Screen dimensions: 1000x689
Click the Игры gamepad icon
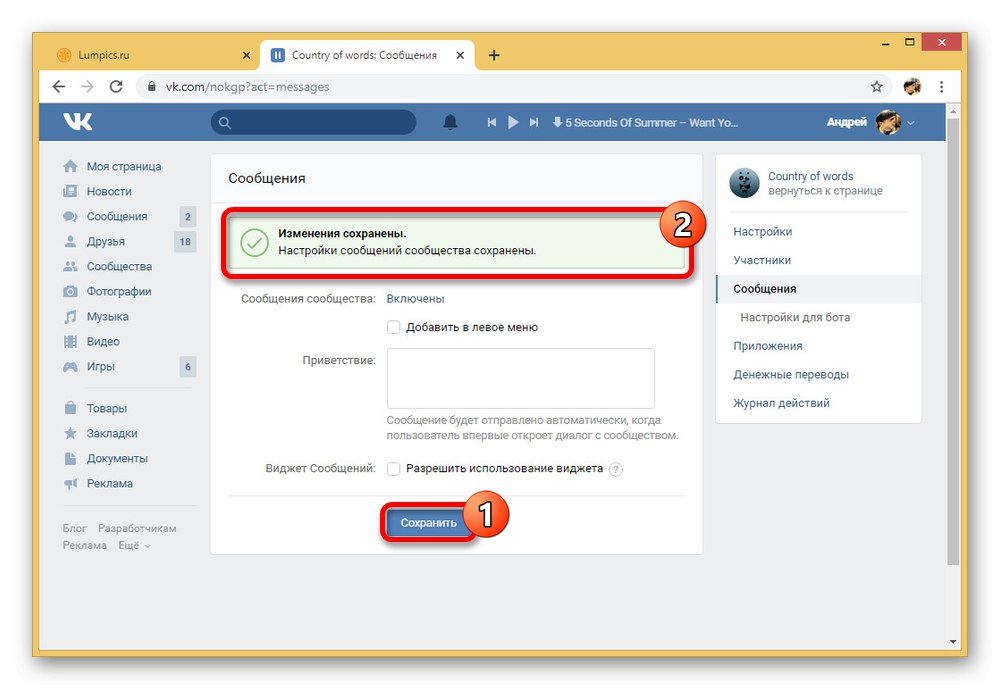[70, 367]
